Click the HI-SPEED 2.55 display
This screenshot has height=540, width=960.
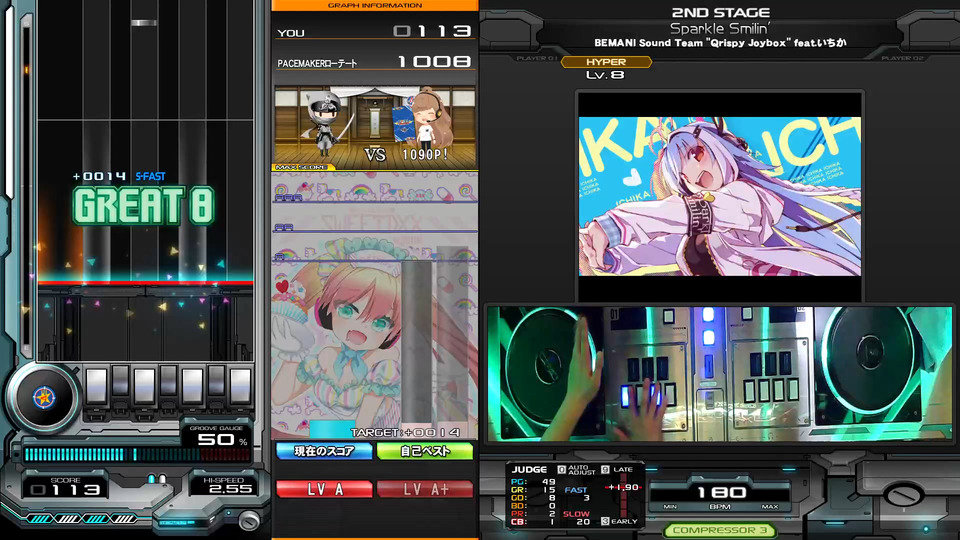click(x=222, y=485)
